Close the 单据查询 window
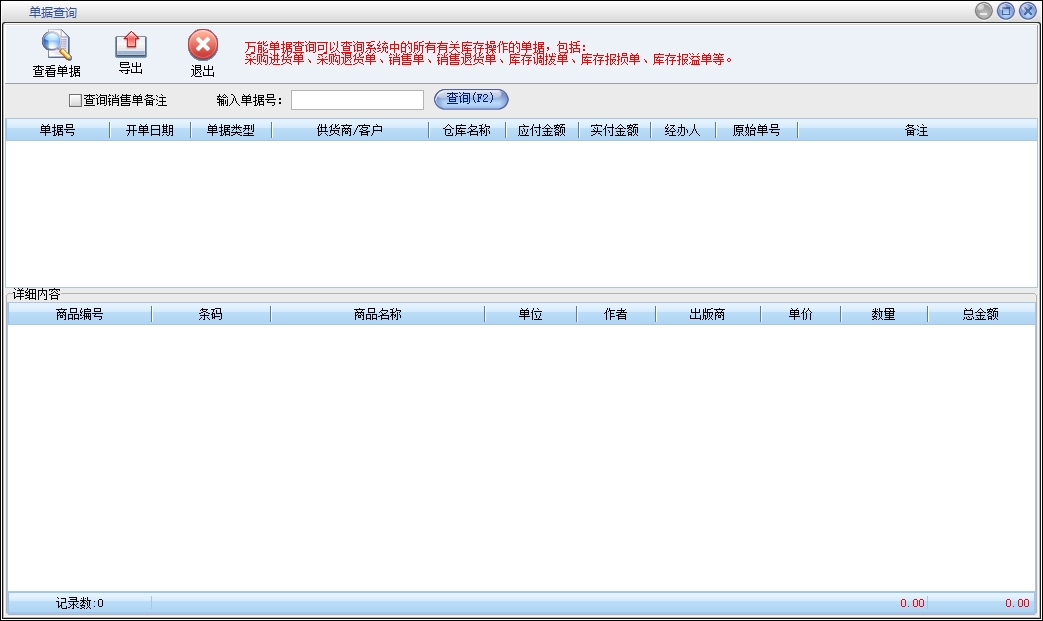The image size is (1043, 621). click(x=1027, y=11)
